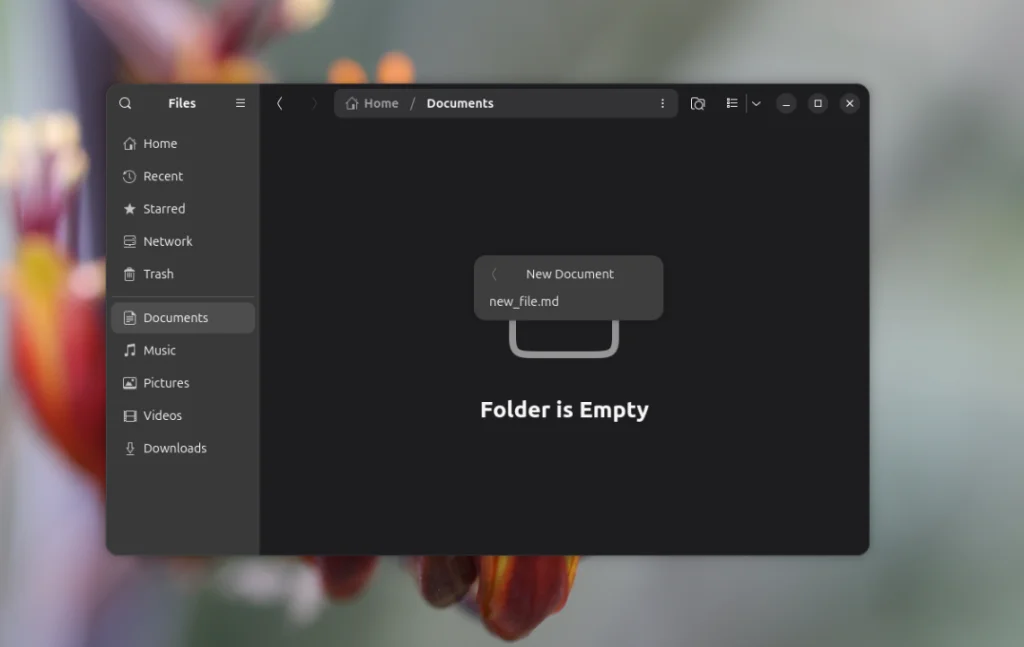Click the New Document menu header
This screenshot has height=647, width=1024.
[x=570, y=273]
